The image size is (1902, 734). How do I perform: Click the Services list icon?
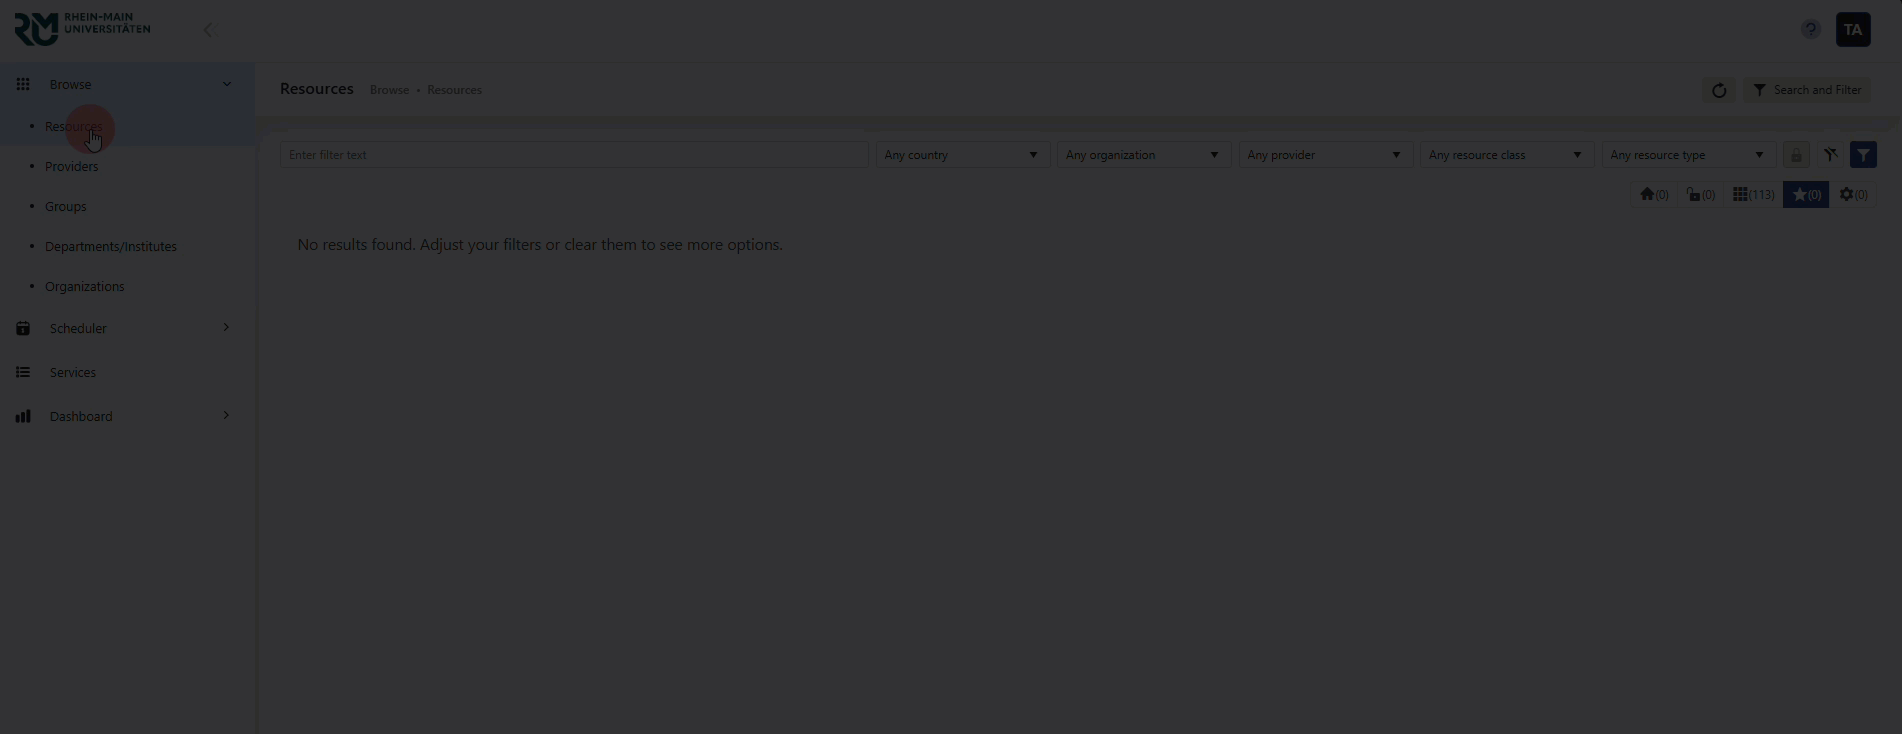point(23,372)
